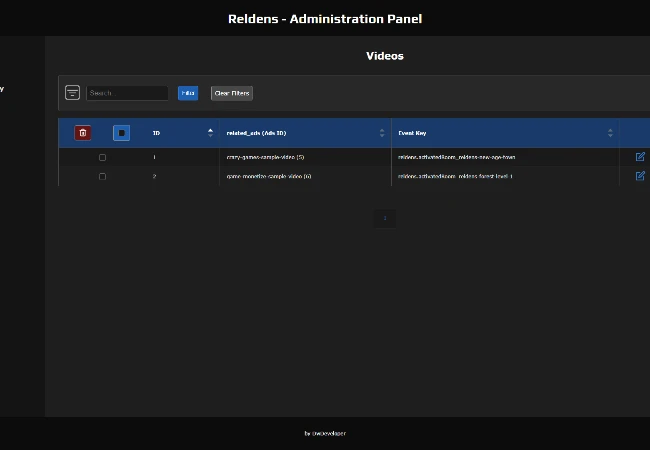The image size is (650, 450).
Task: Edit row 1 with pencil icon
Action: [x=640, y=157]
